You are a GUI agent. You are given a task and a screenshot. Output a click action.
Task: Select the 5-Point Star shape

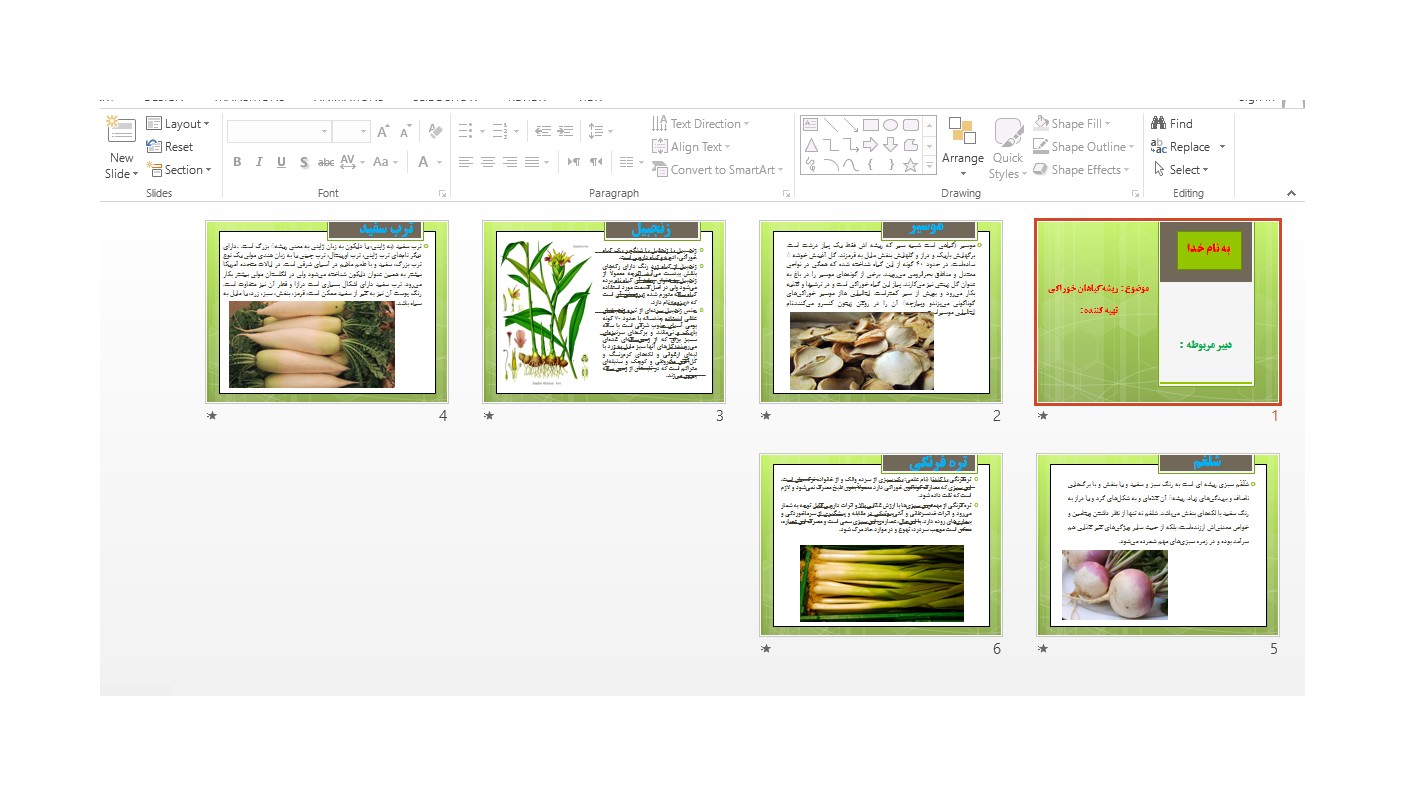tap(910, 165)
